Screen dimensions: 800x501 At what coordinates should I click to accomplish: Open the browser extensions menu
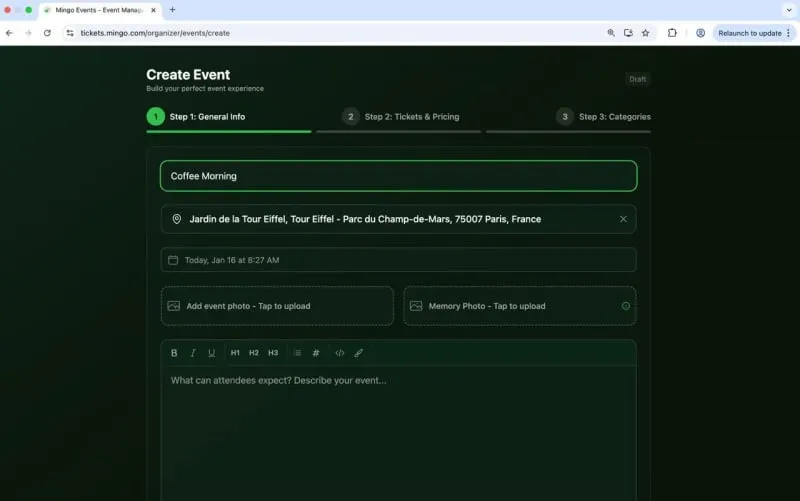tap(672, 33)
